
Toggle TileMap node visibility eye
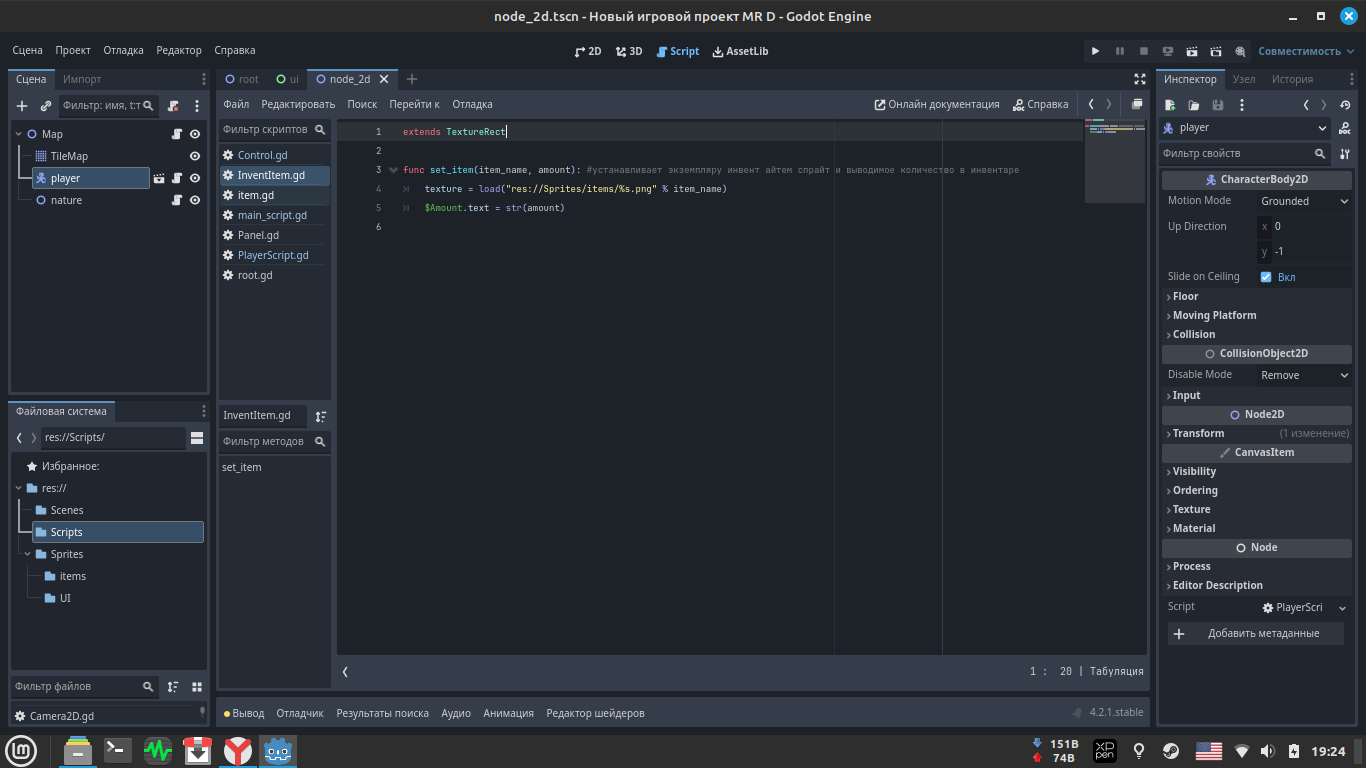coord(195,156)
